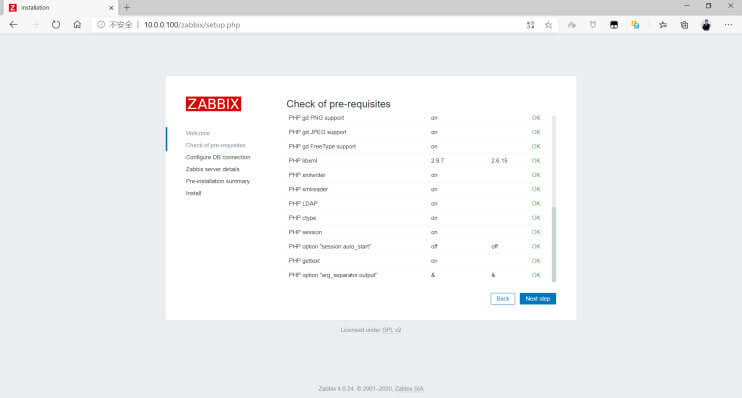Select Check of pre-requisites step

215,145
